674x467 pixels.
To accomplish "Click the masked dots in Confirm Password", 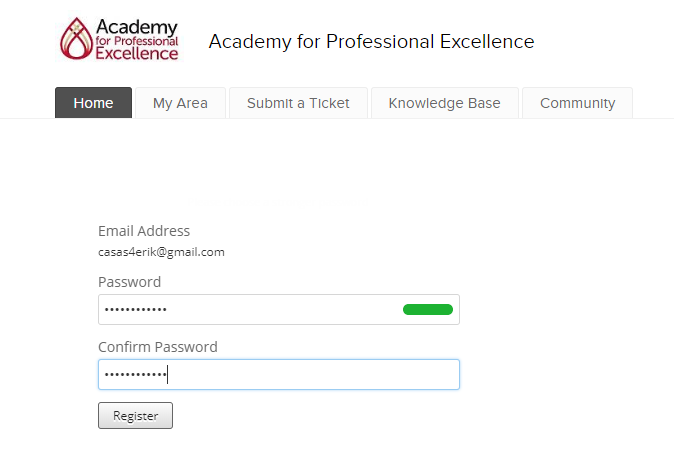I will click(135, 375).
